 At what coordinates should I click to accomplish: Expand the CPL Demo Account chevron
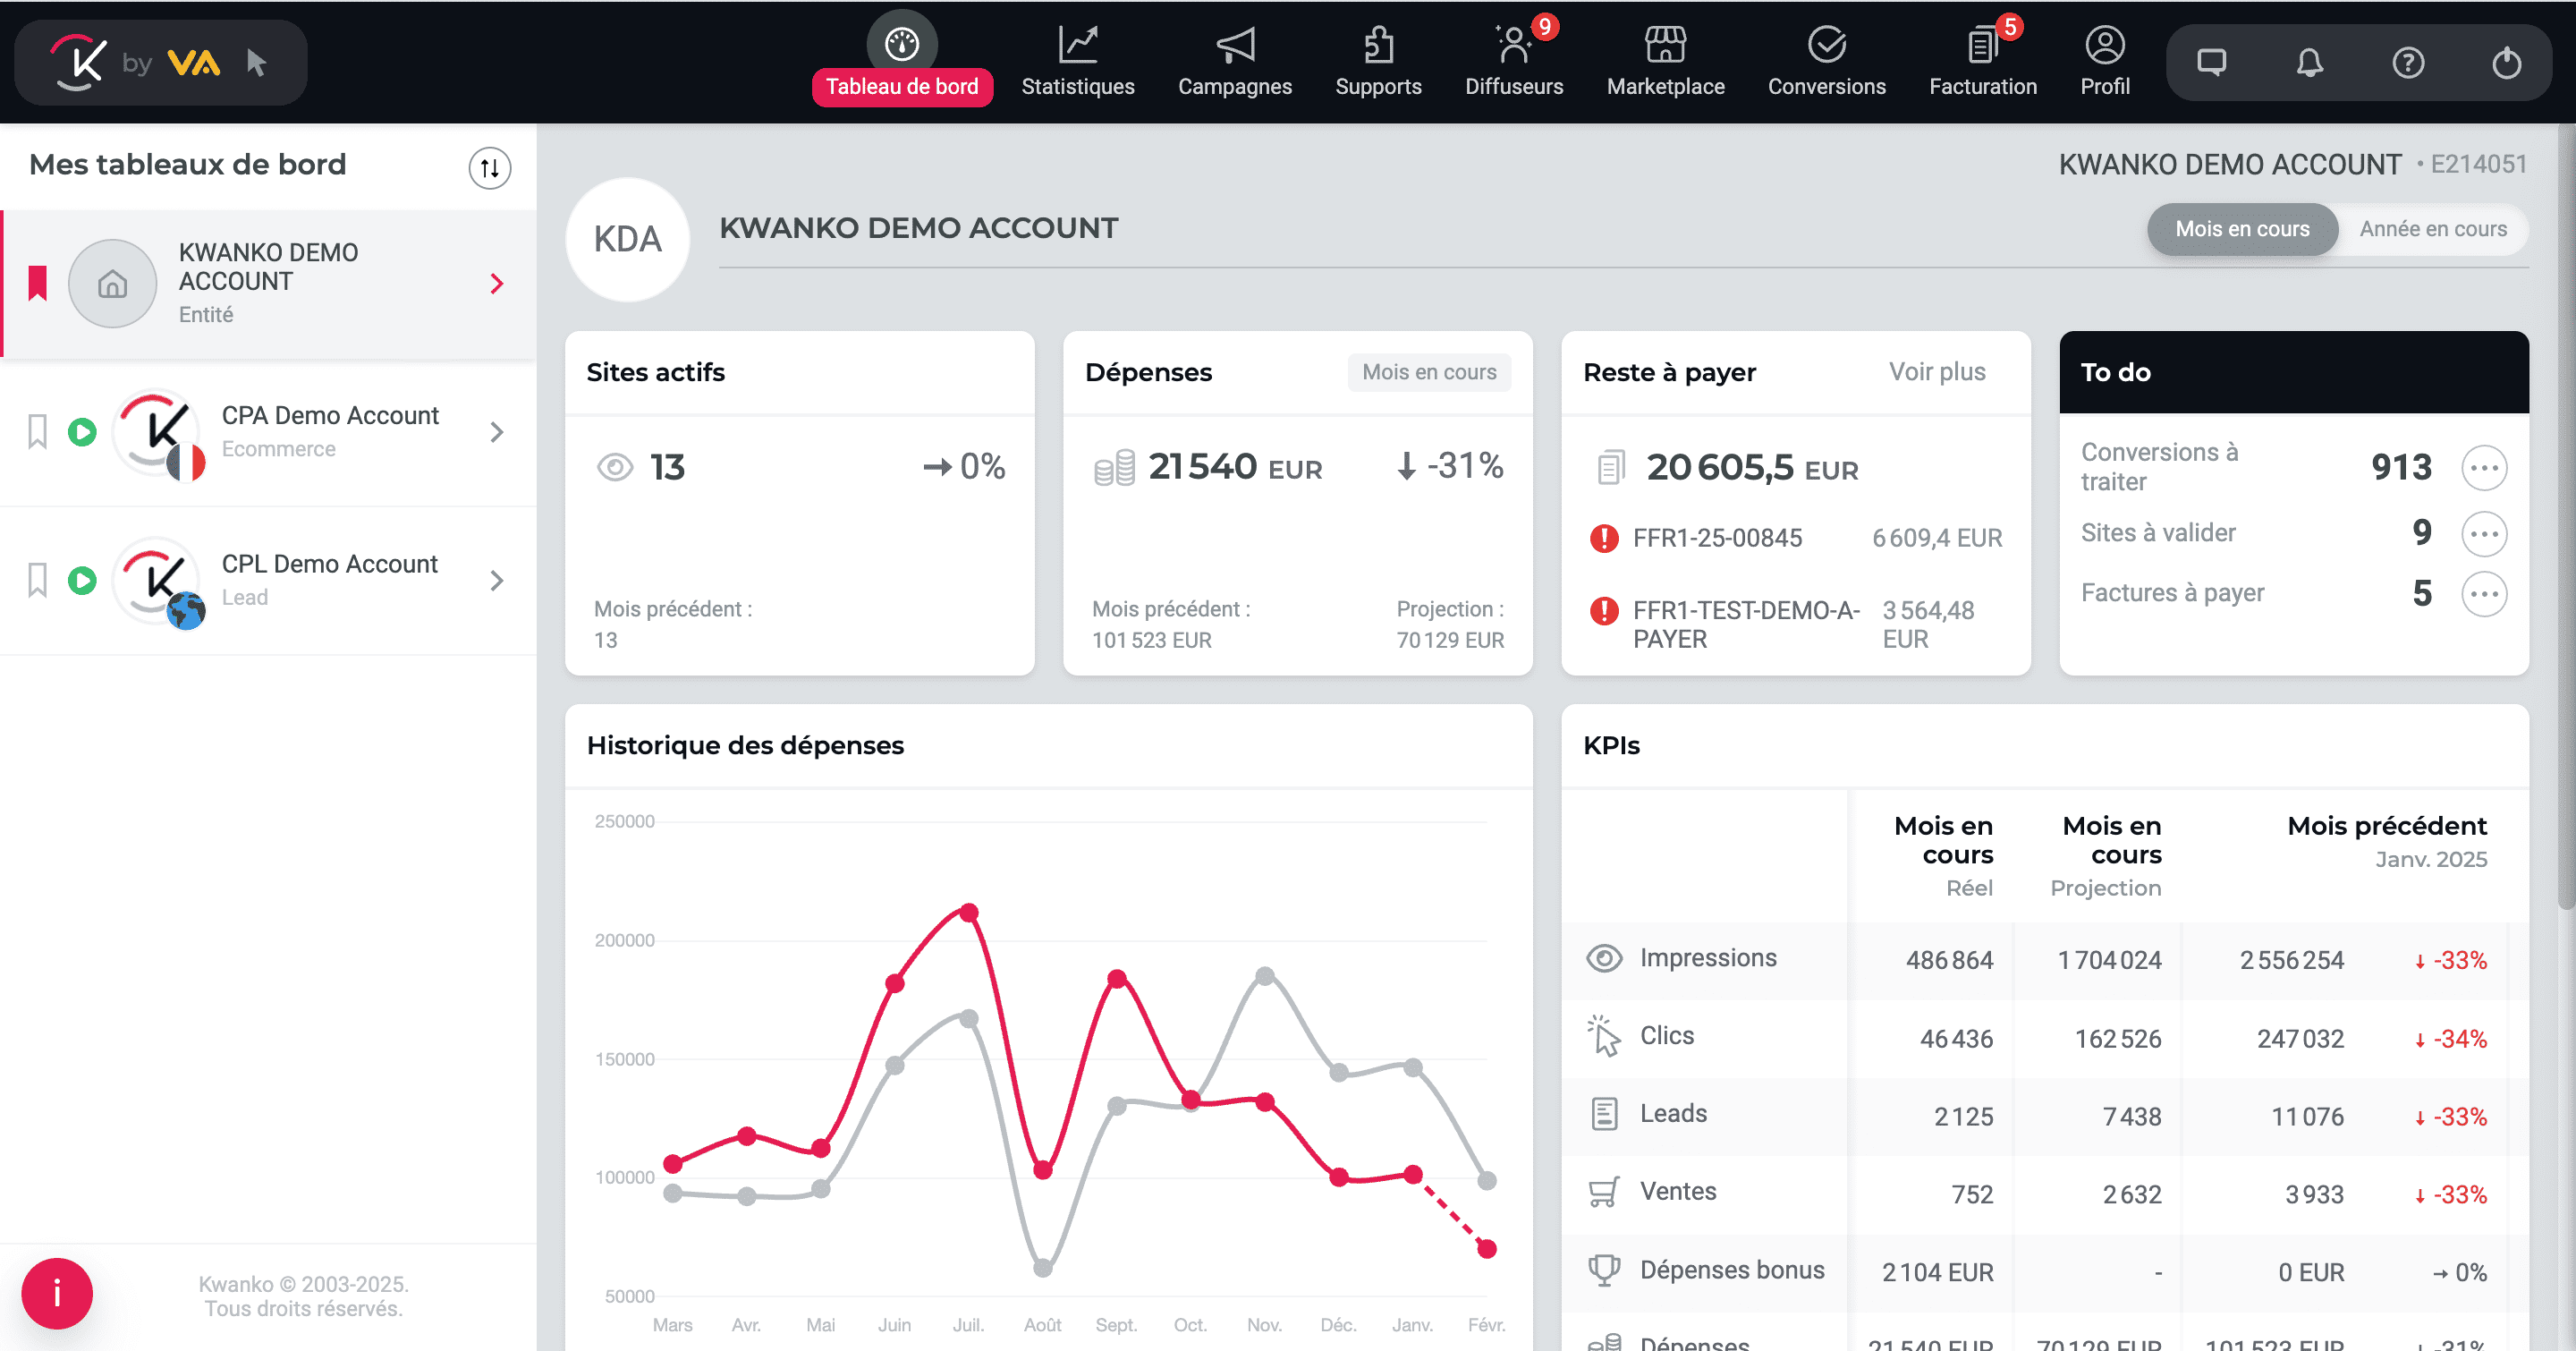point(497,580)
